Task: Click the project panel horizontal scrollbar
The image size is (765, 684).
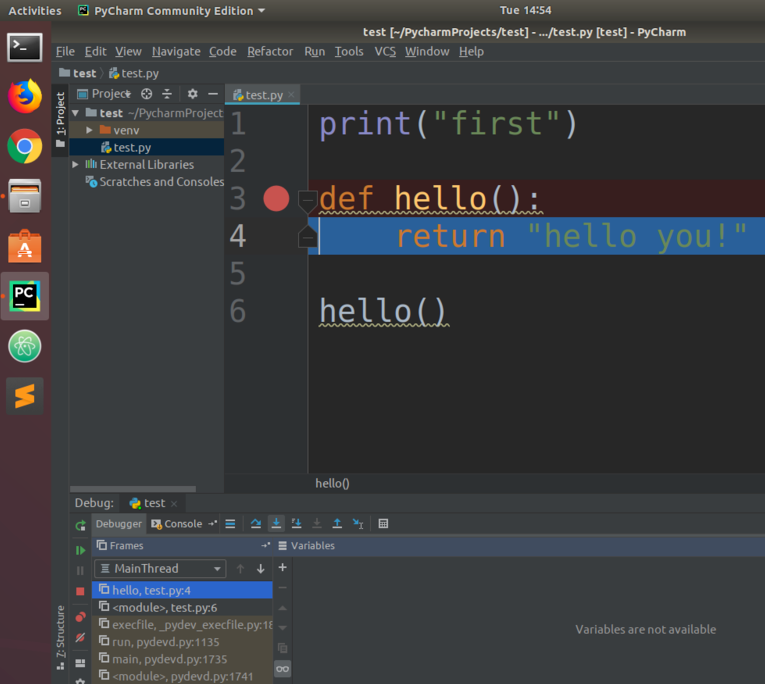Action: pos(133,489)
